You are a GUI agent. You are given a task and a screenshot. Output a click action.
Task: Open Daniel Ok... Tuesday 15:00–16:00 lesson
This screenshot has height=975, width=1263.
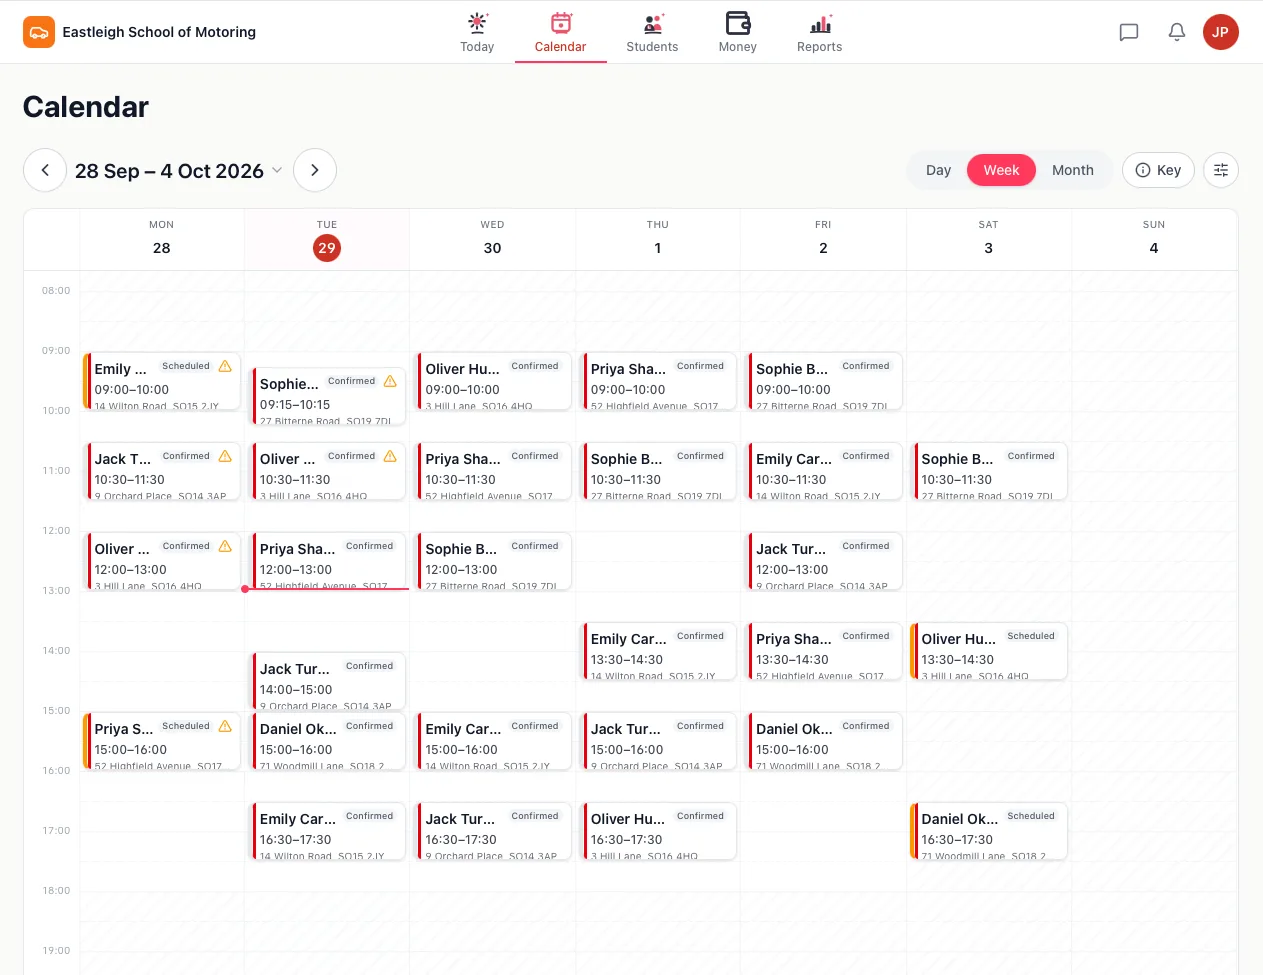[x=328, y=741]
